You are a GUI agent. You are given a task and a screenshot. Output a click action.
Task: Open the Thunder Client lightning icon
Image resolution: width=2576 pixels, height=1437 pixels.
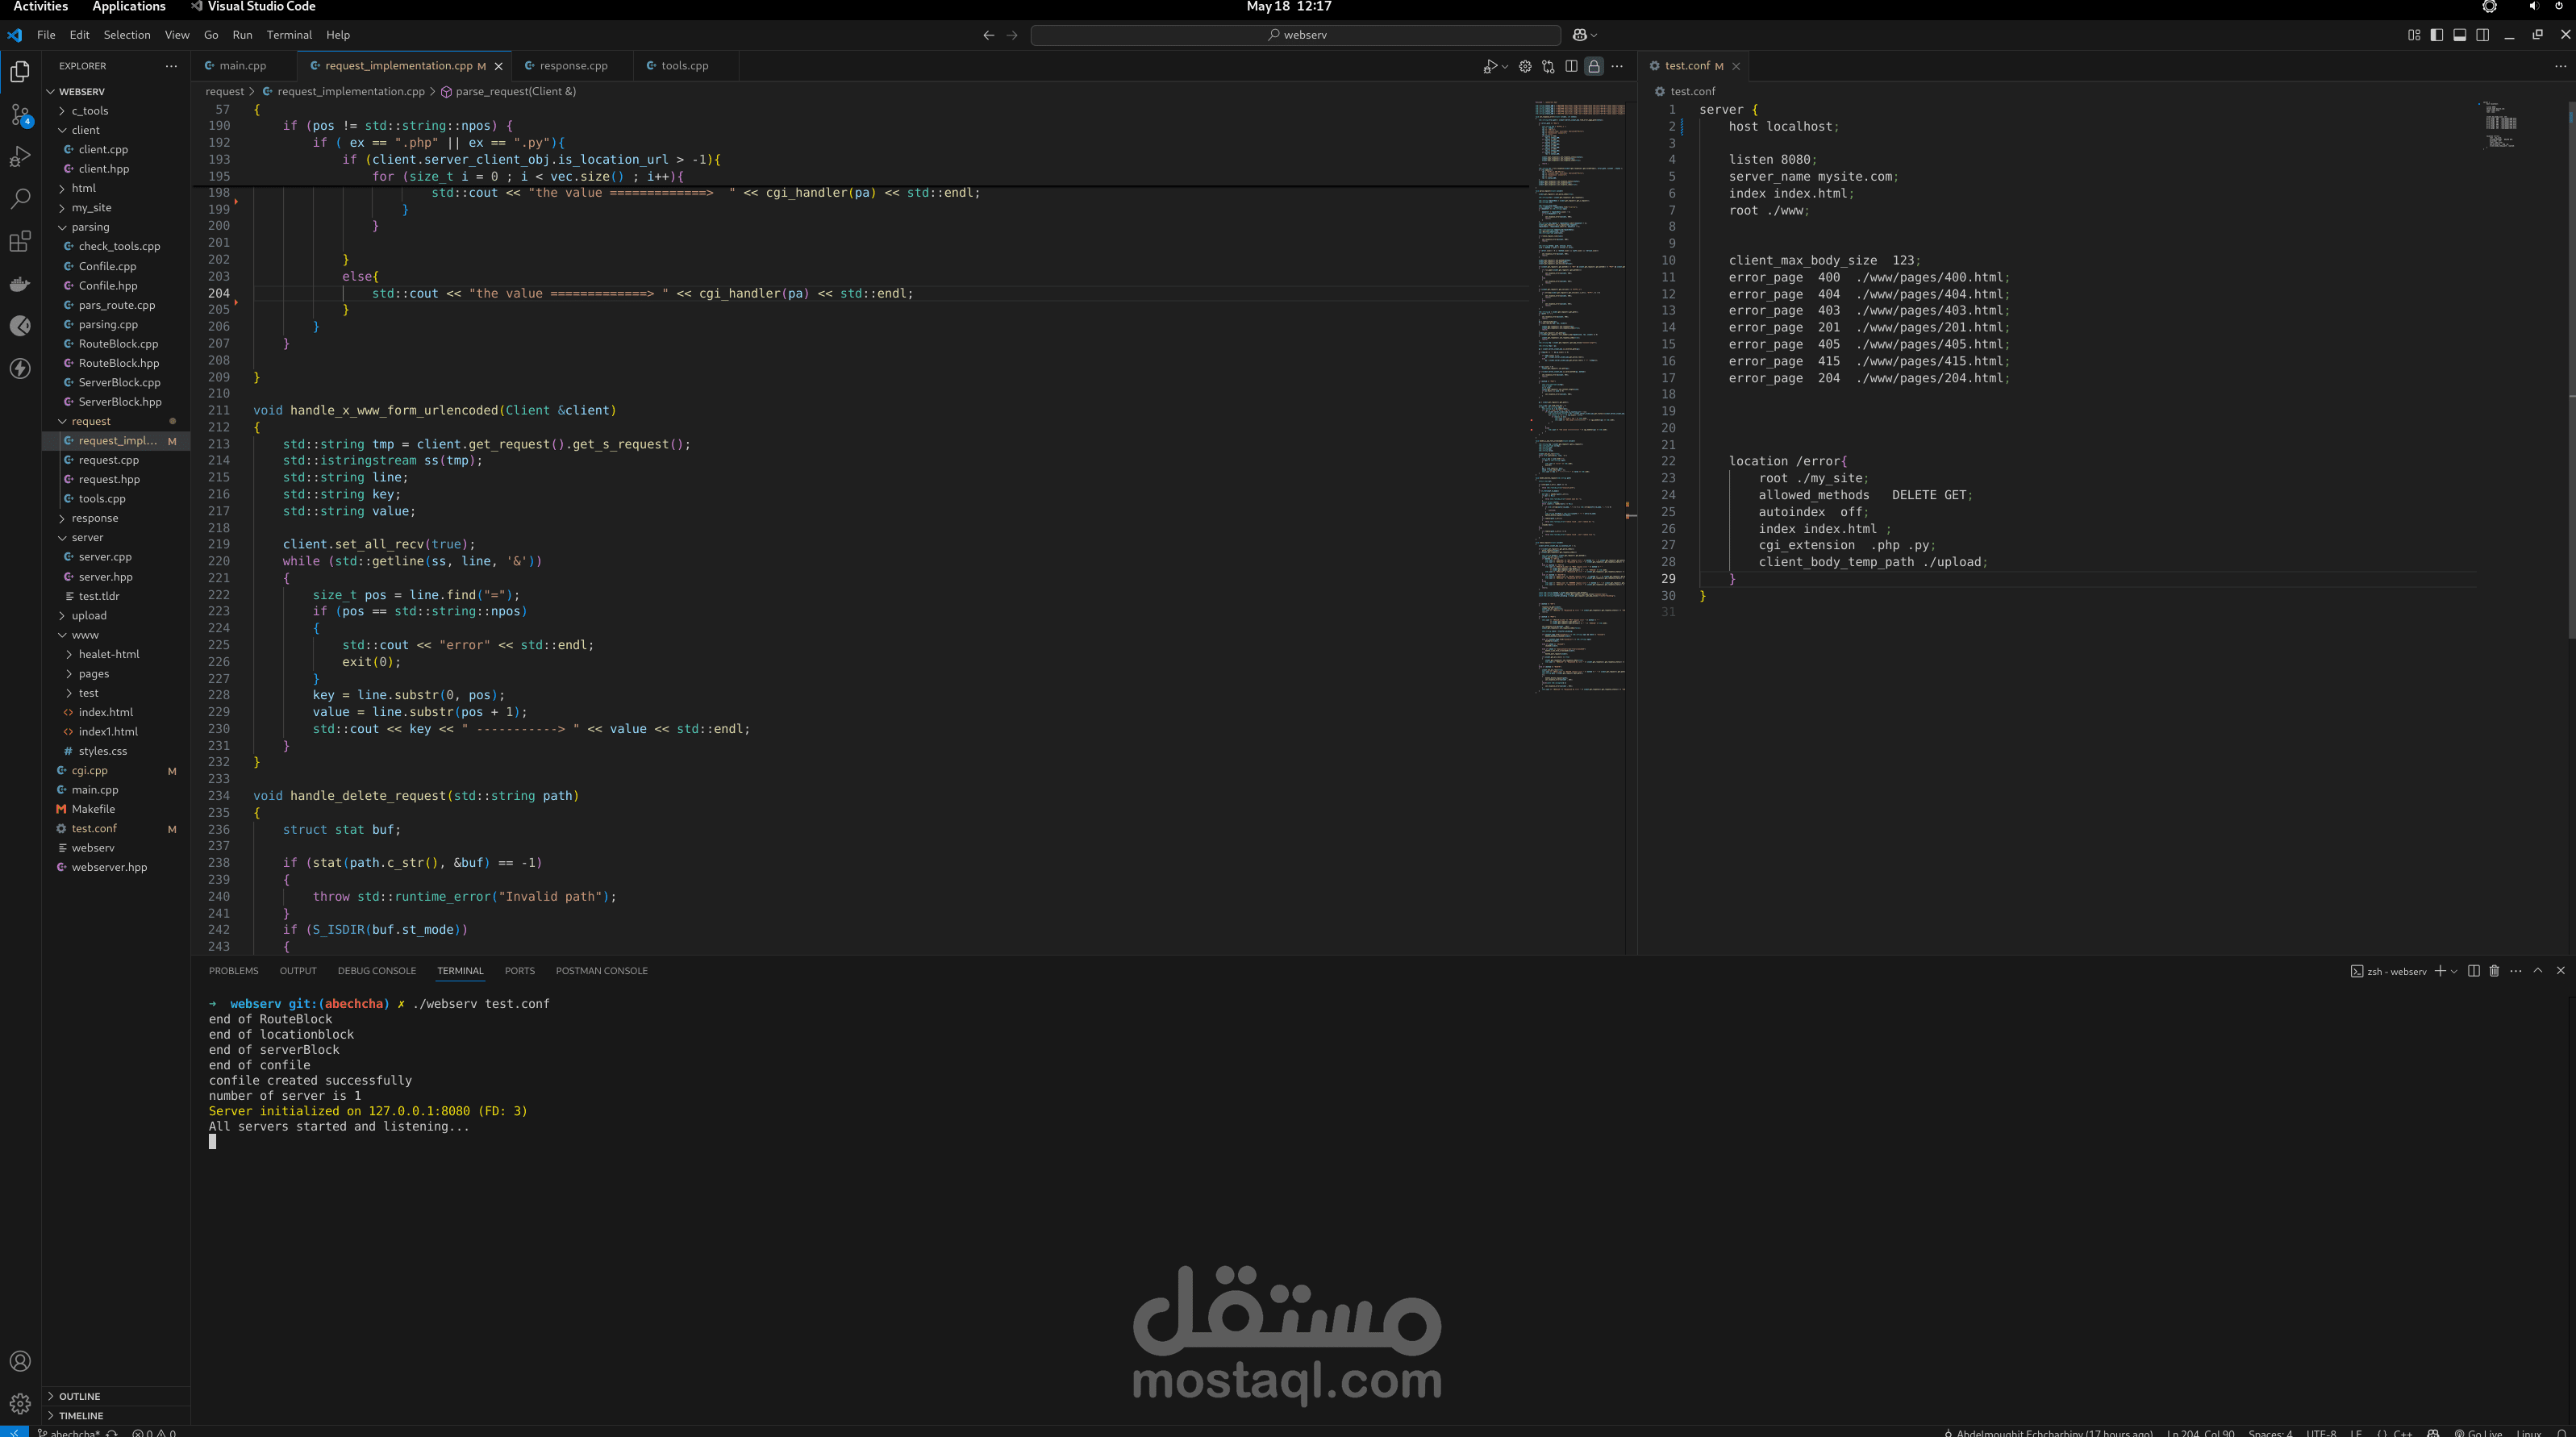pyautogui.click(x=20, y=368)
